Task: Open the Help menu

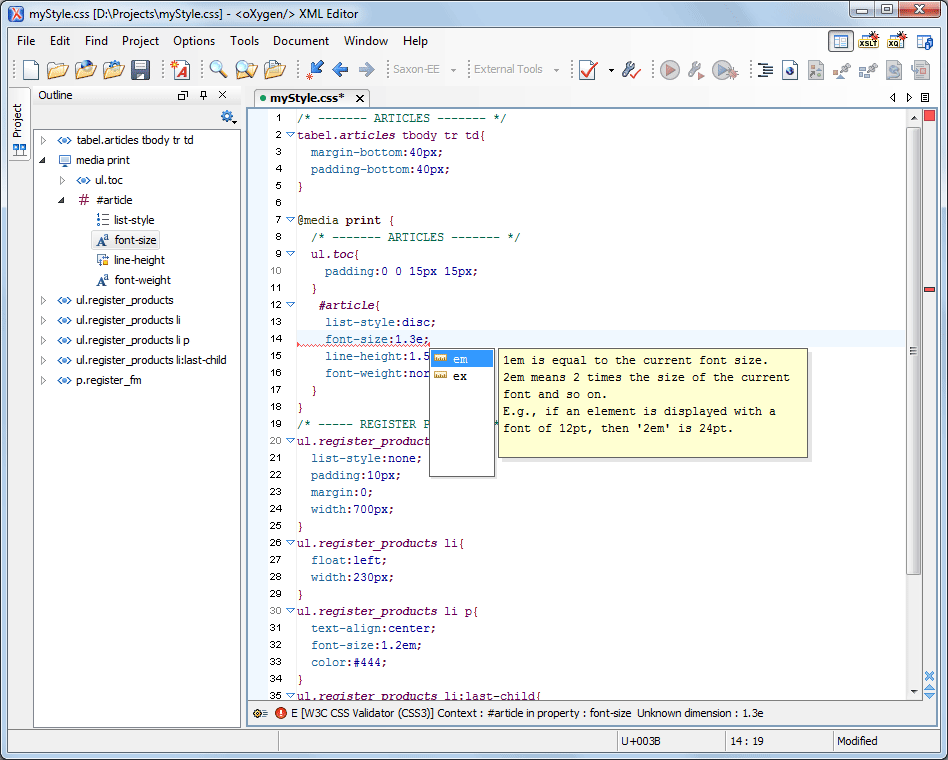Action: (x=415, y=41)
